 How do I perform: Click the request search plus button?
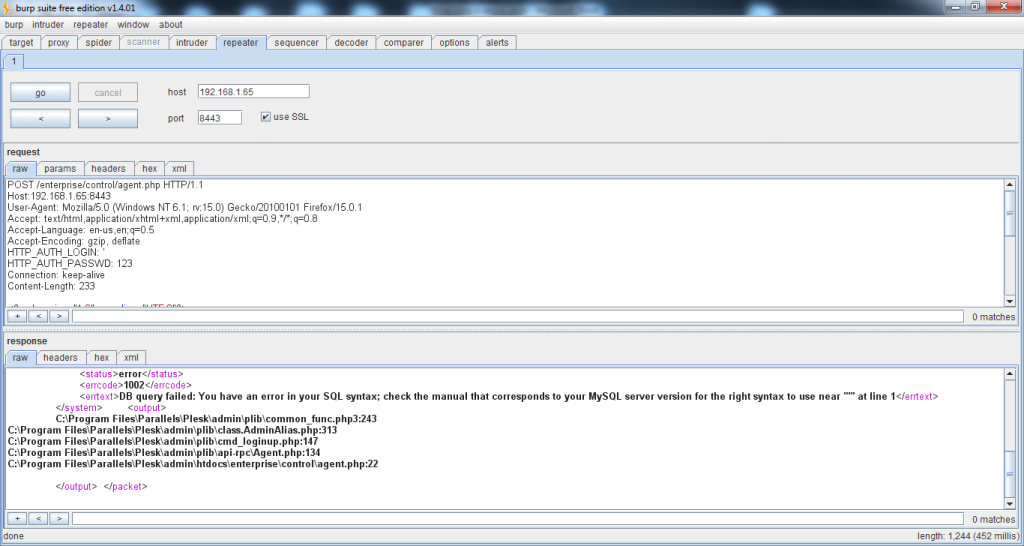tap(17, 316)
